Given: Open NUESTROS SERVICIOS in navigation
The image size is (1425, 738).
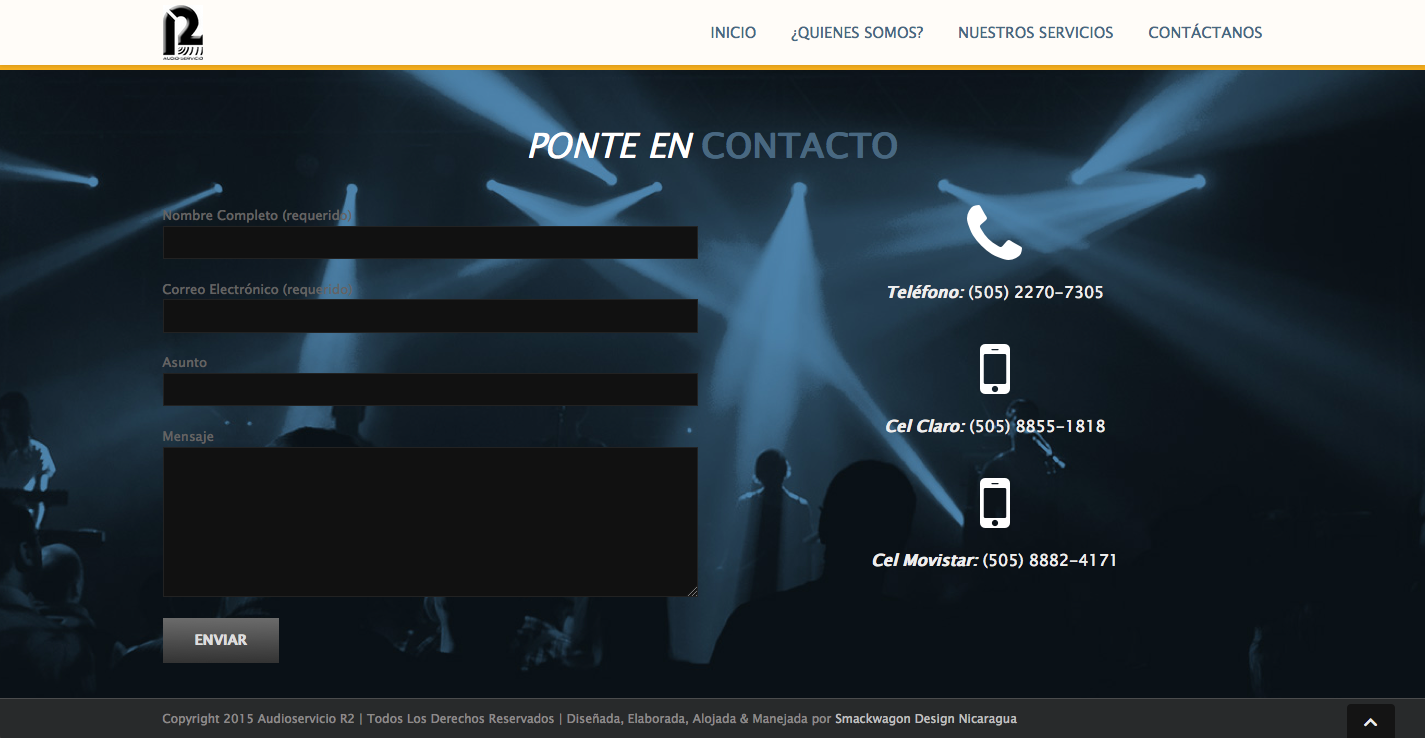Looking at the screenshot, I should point(1035,33).
